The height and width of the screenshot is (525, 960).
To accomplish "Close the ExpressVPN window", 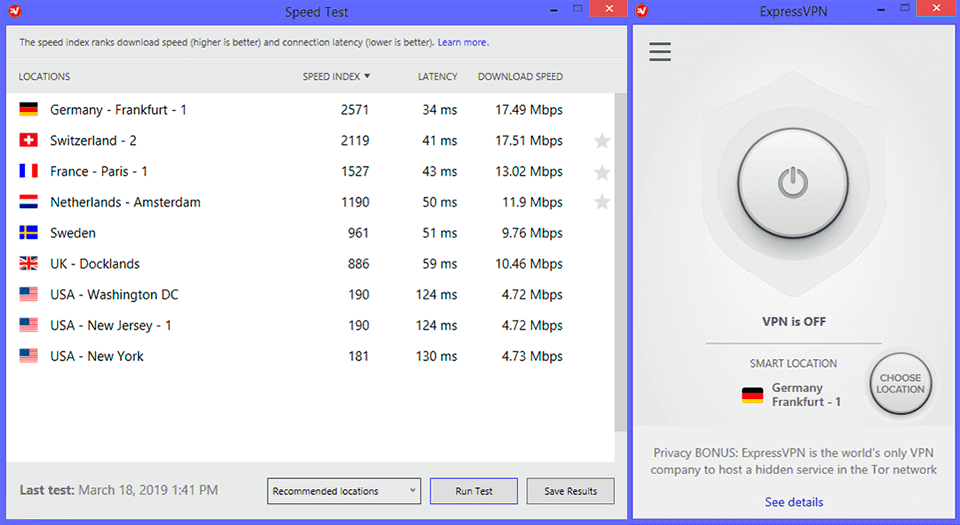I will [x=937, y=8].
